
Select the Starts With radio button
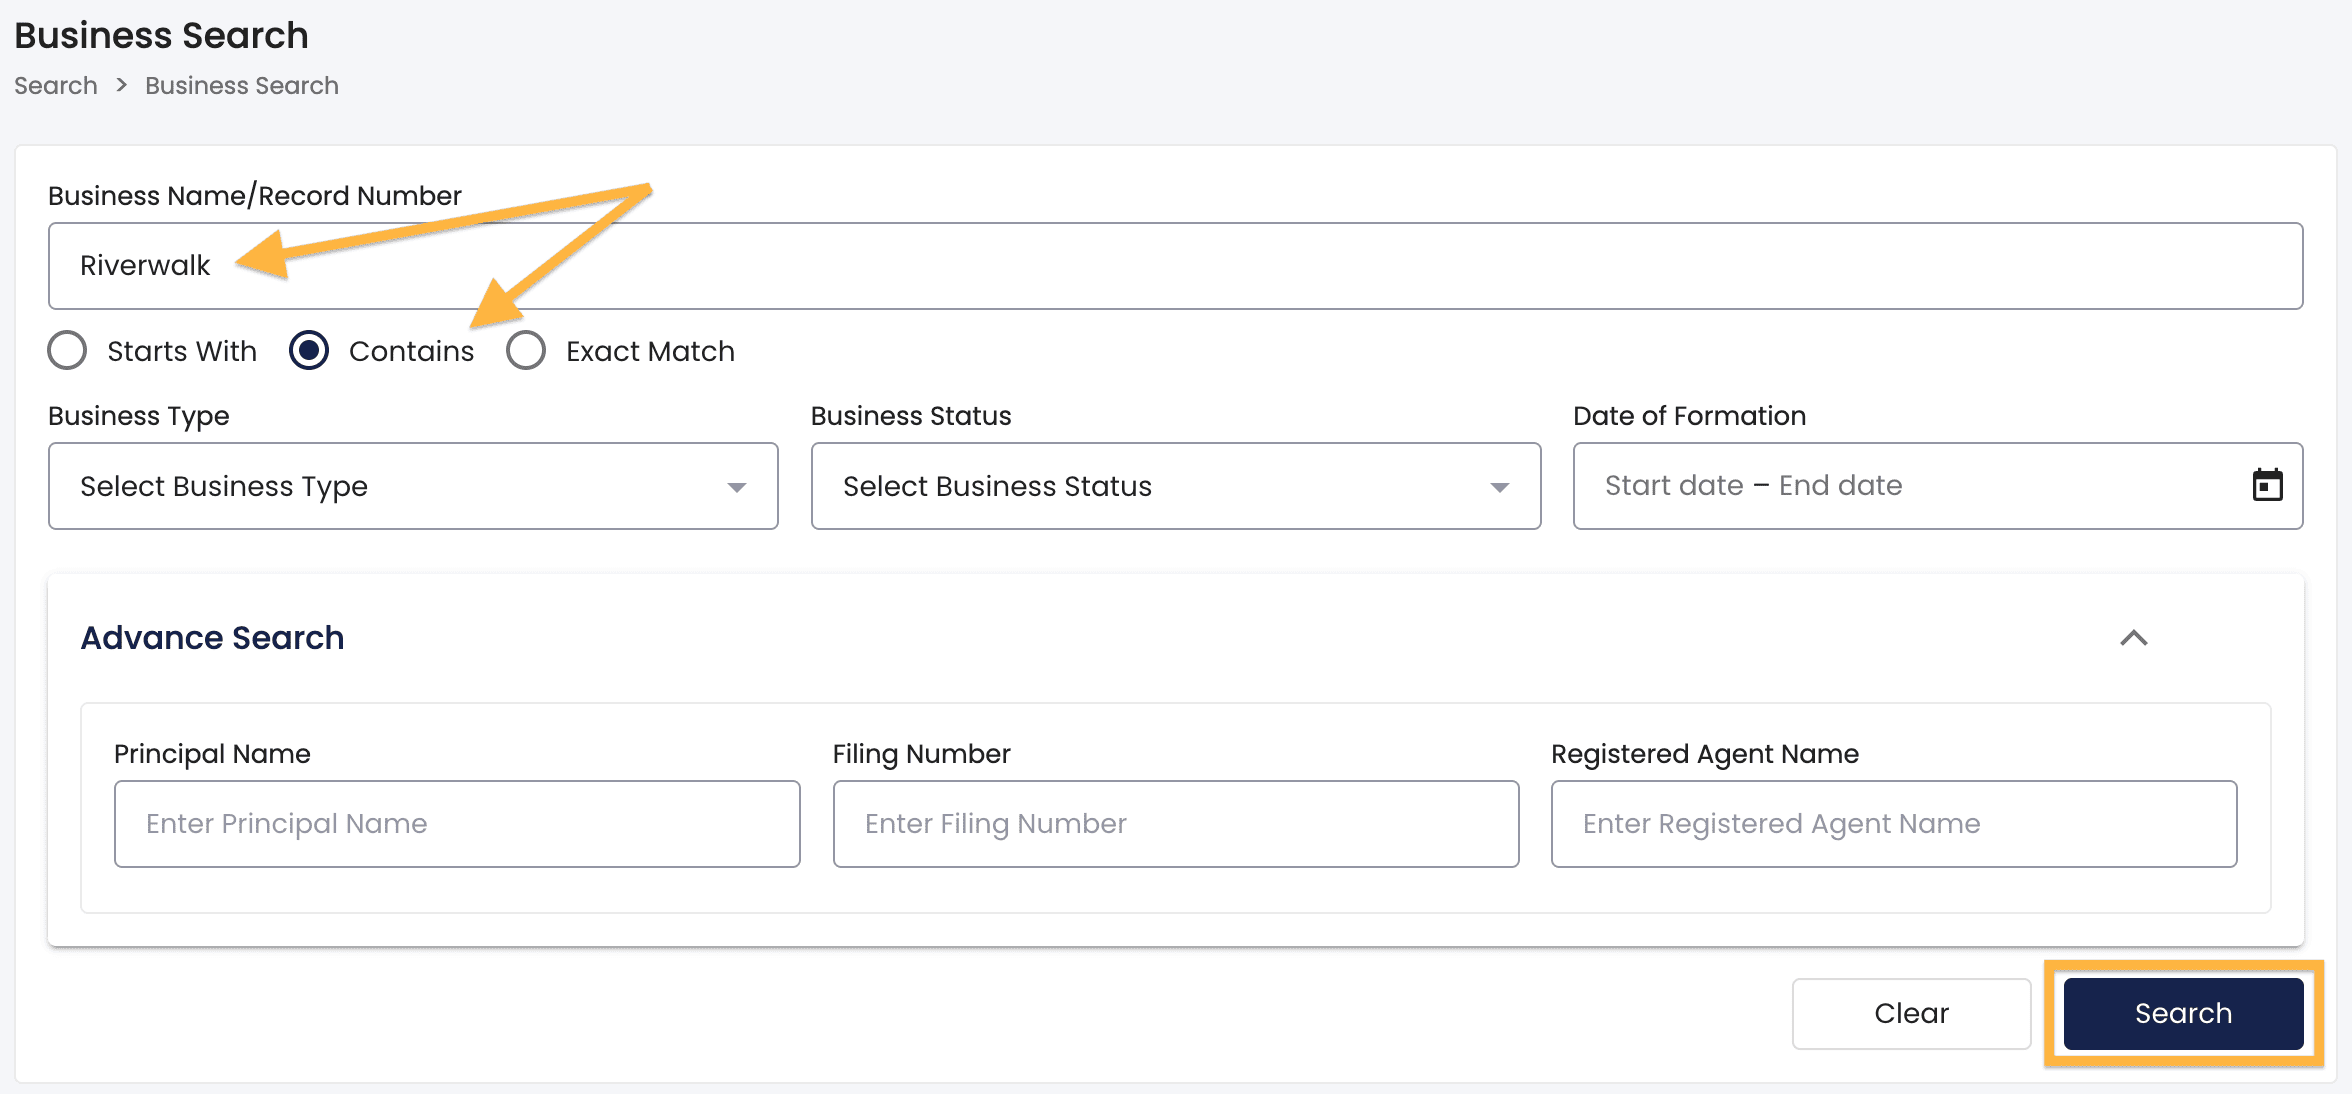tap(67, 351)
